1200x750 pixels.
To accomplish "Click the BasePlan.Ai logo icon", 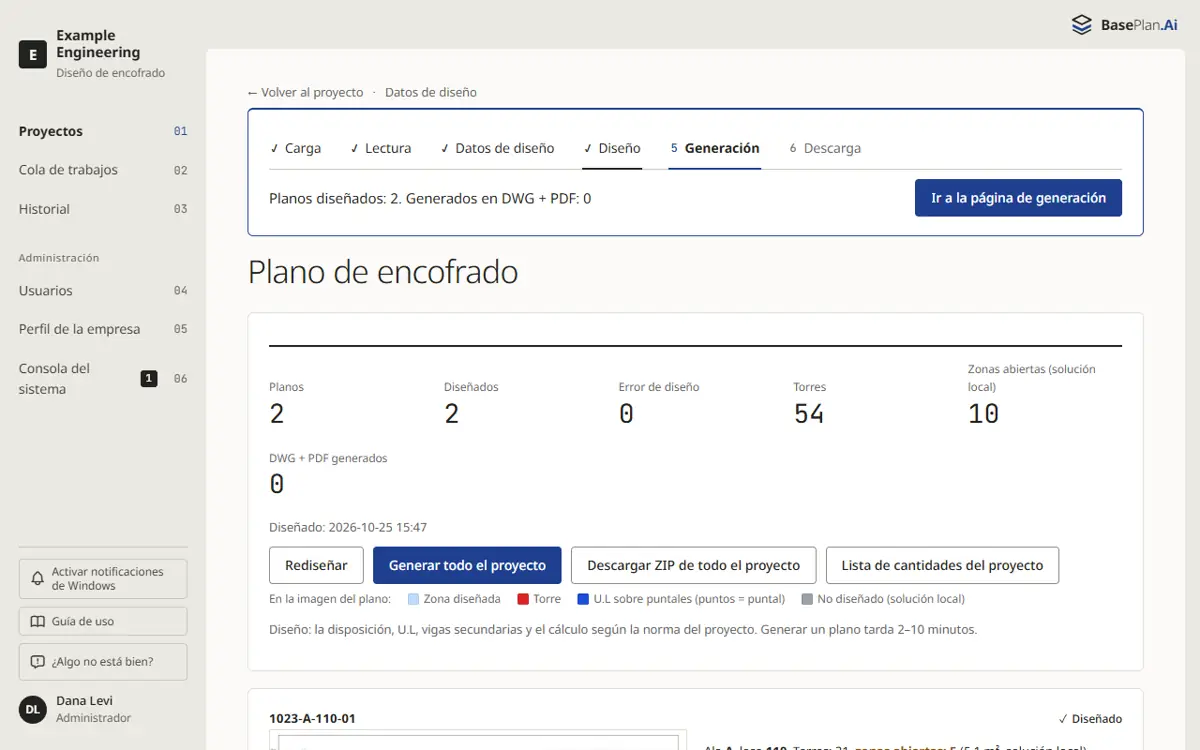I will pos(1081,25).
